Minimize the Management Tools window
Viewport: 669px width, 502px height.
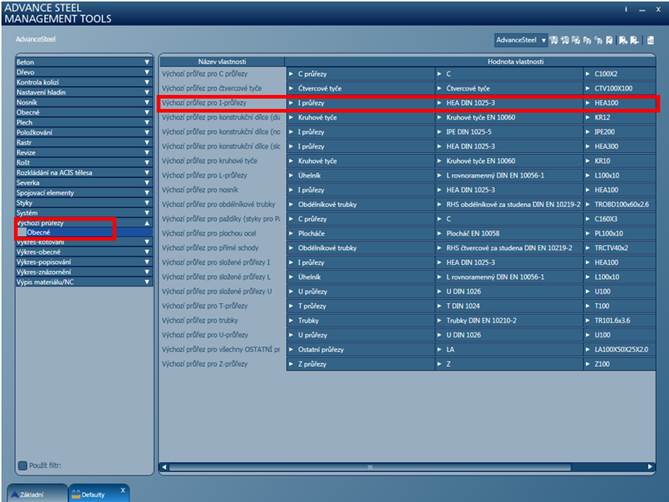coord(642,9)
